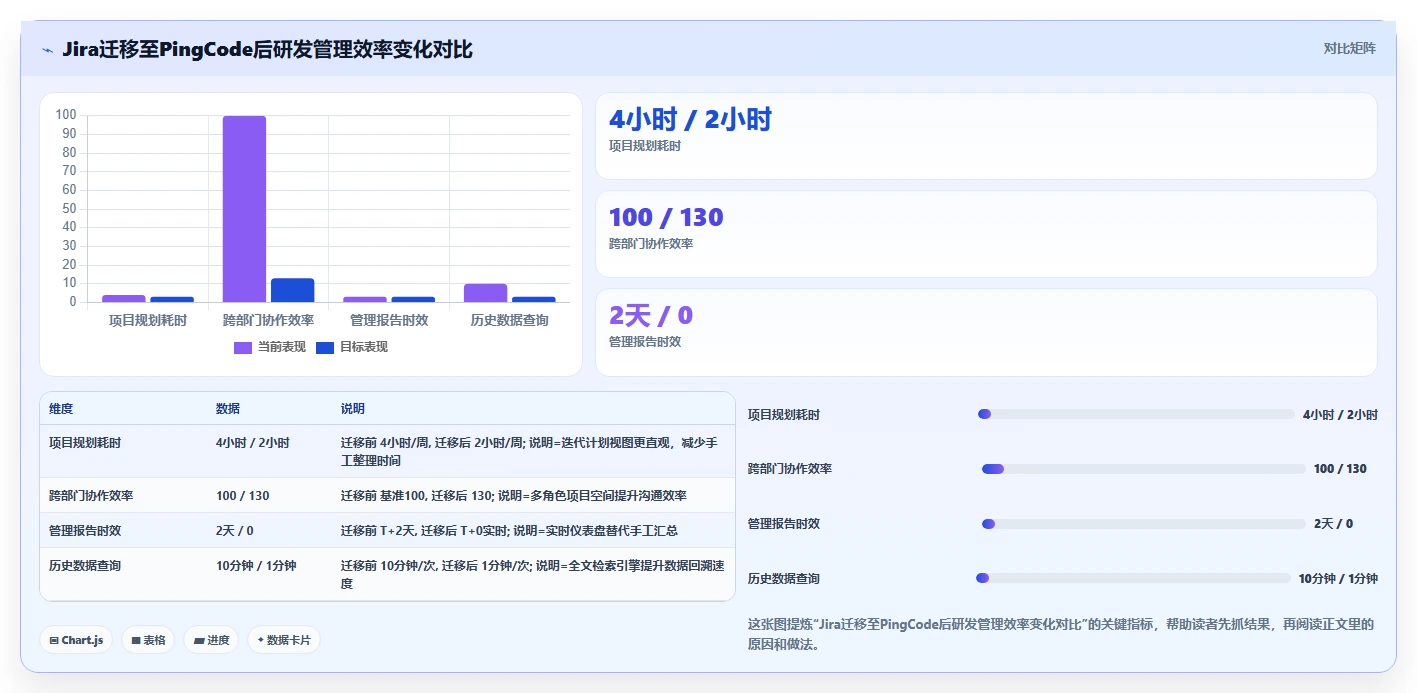This screenshot has height=693, width=1417.
Task: Click y-axis tick label 0 on chart
Action: (72, 302)
